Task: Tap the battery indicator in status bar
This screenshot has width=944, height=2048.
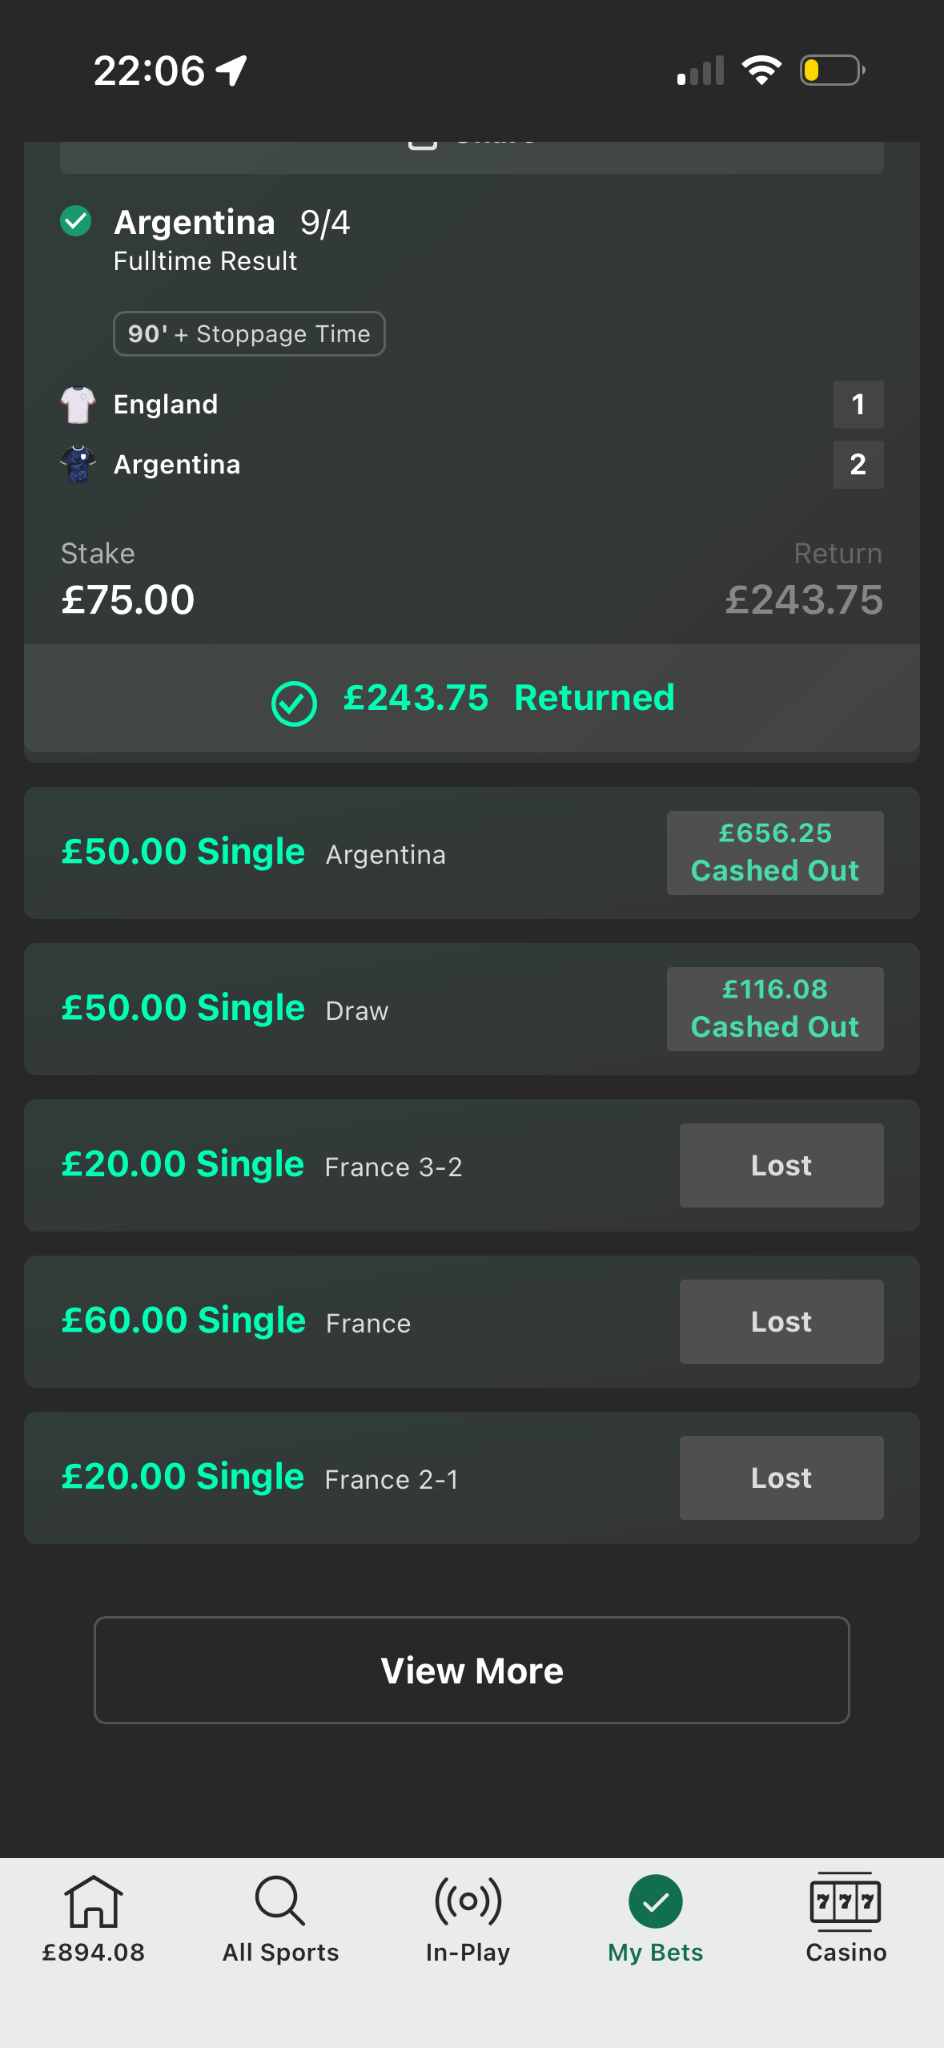Action: click(833, 70)
